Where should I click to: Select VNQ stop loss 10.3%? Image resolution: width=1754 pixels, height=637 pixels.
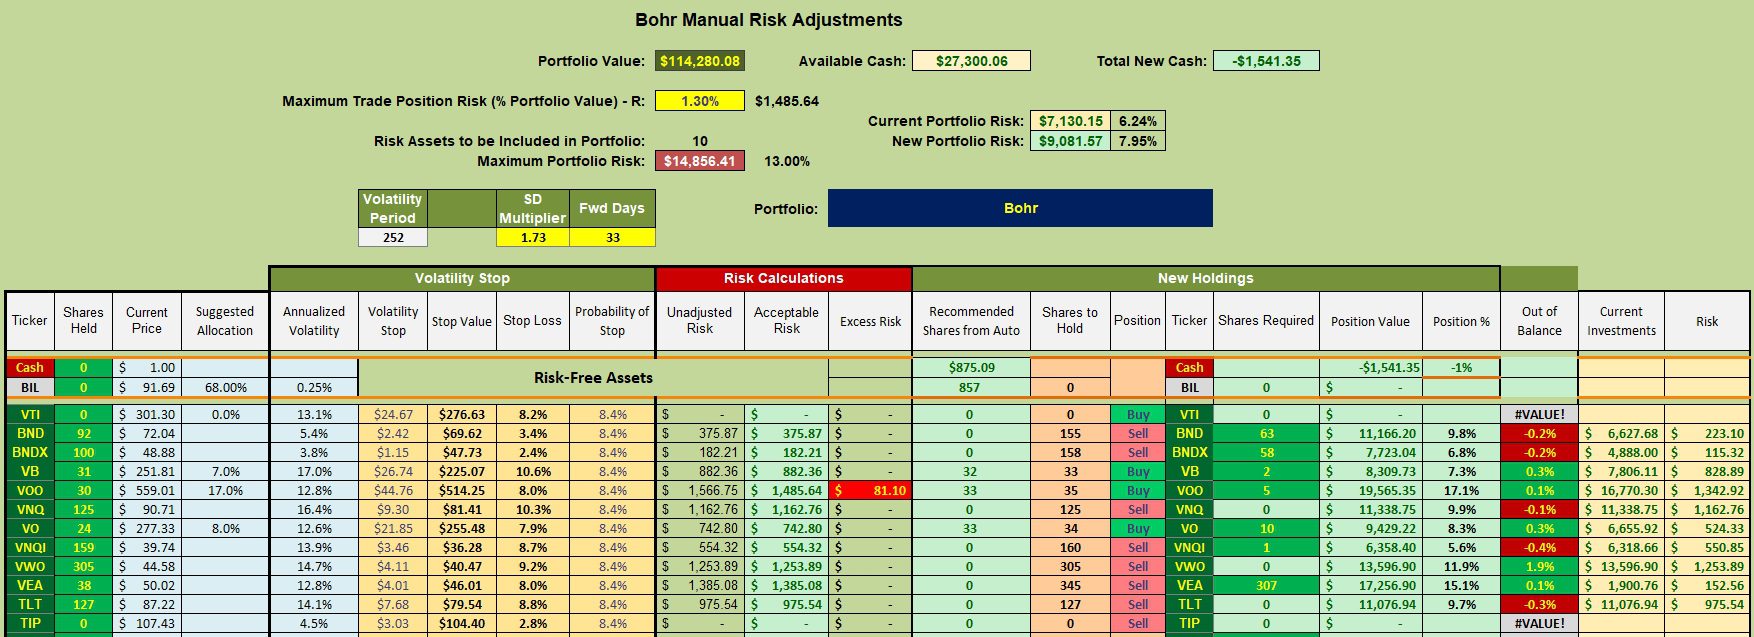533,510
